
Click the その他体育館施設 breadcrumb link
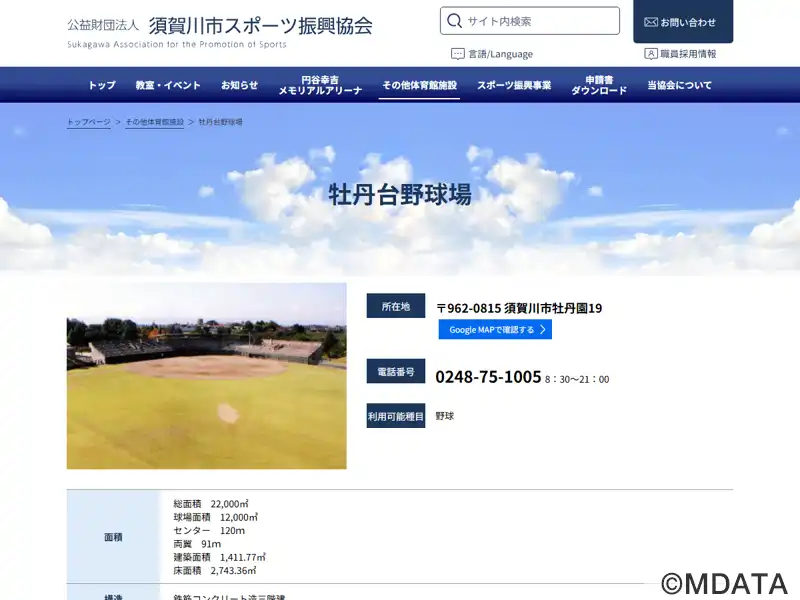point(155,122)
